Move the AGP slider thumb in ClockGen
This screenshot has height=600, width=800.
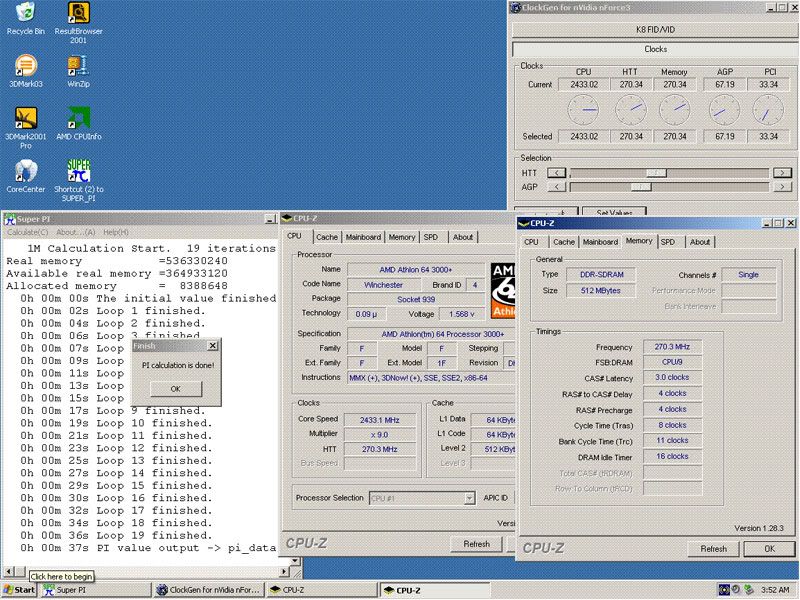tap(641, 187)
